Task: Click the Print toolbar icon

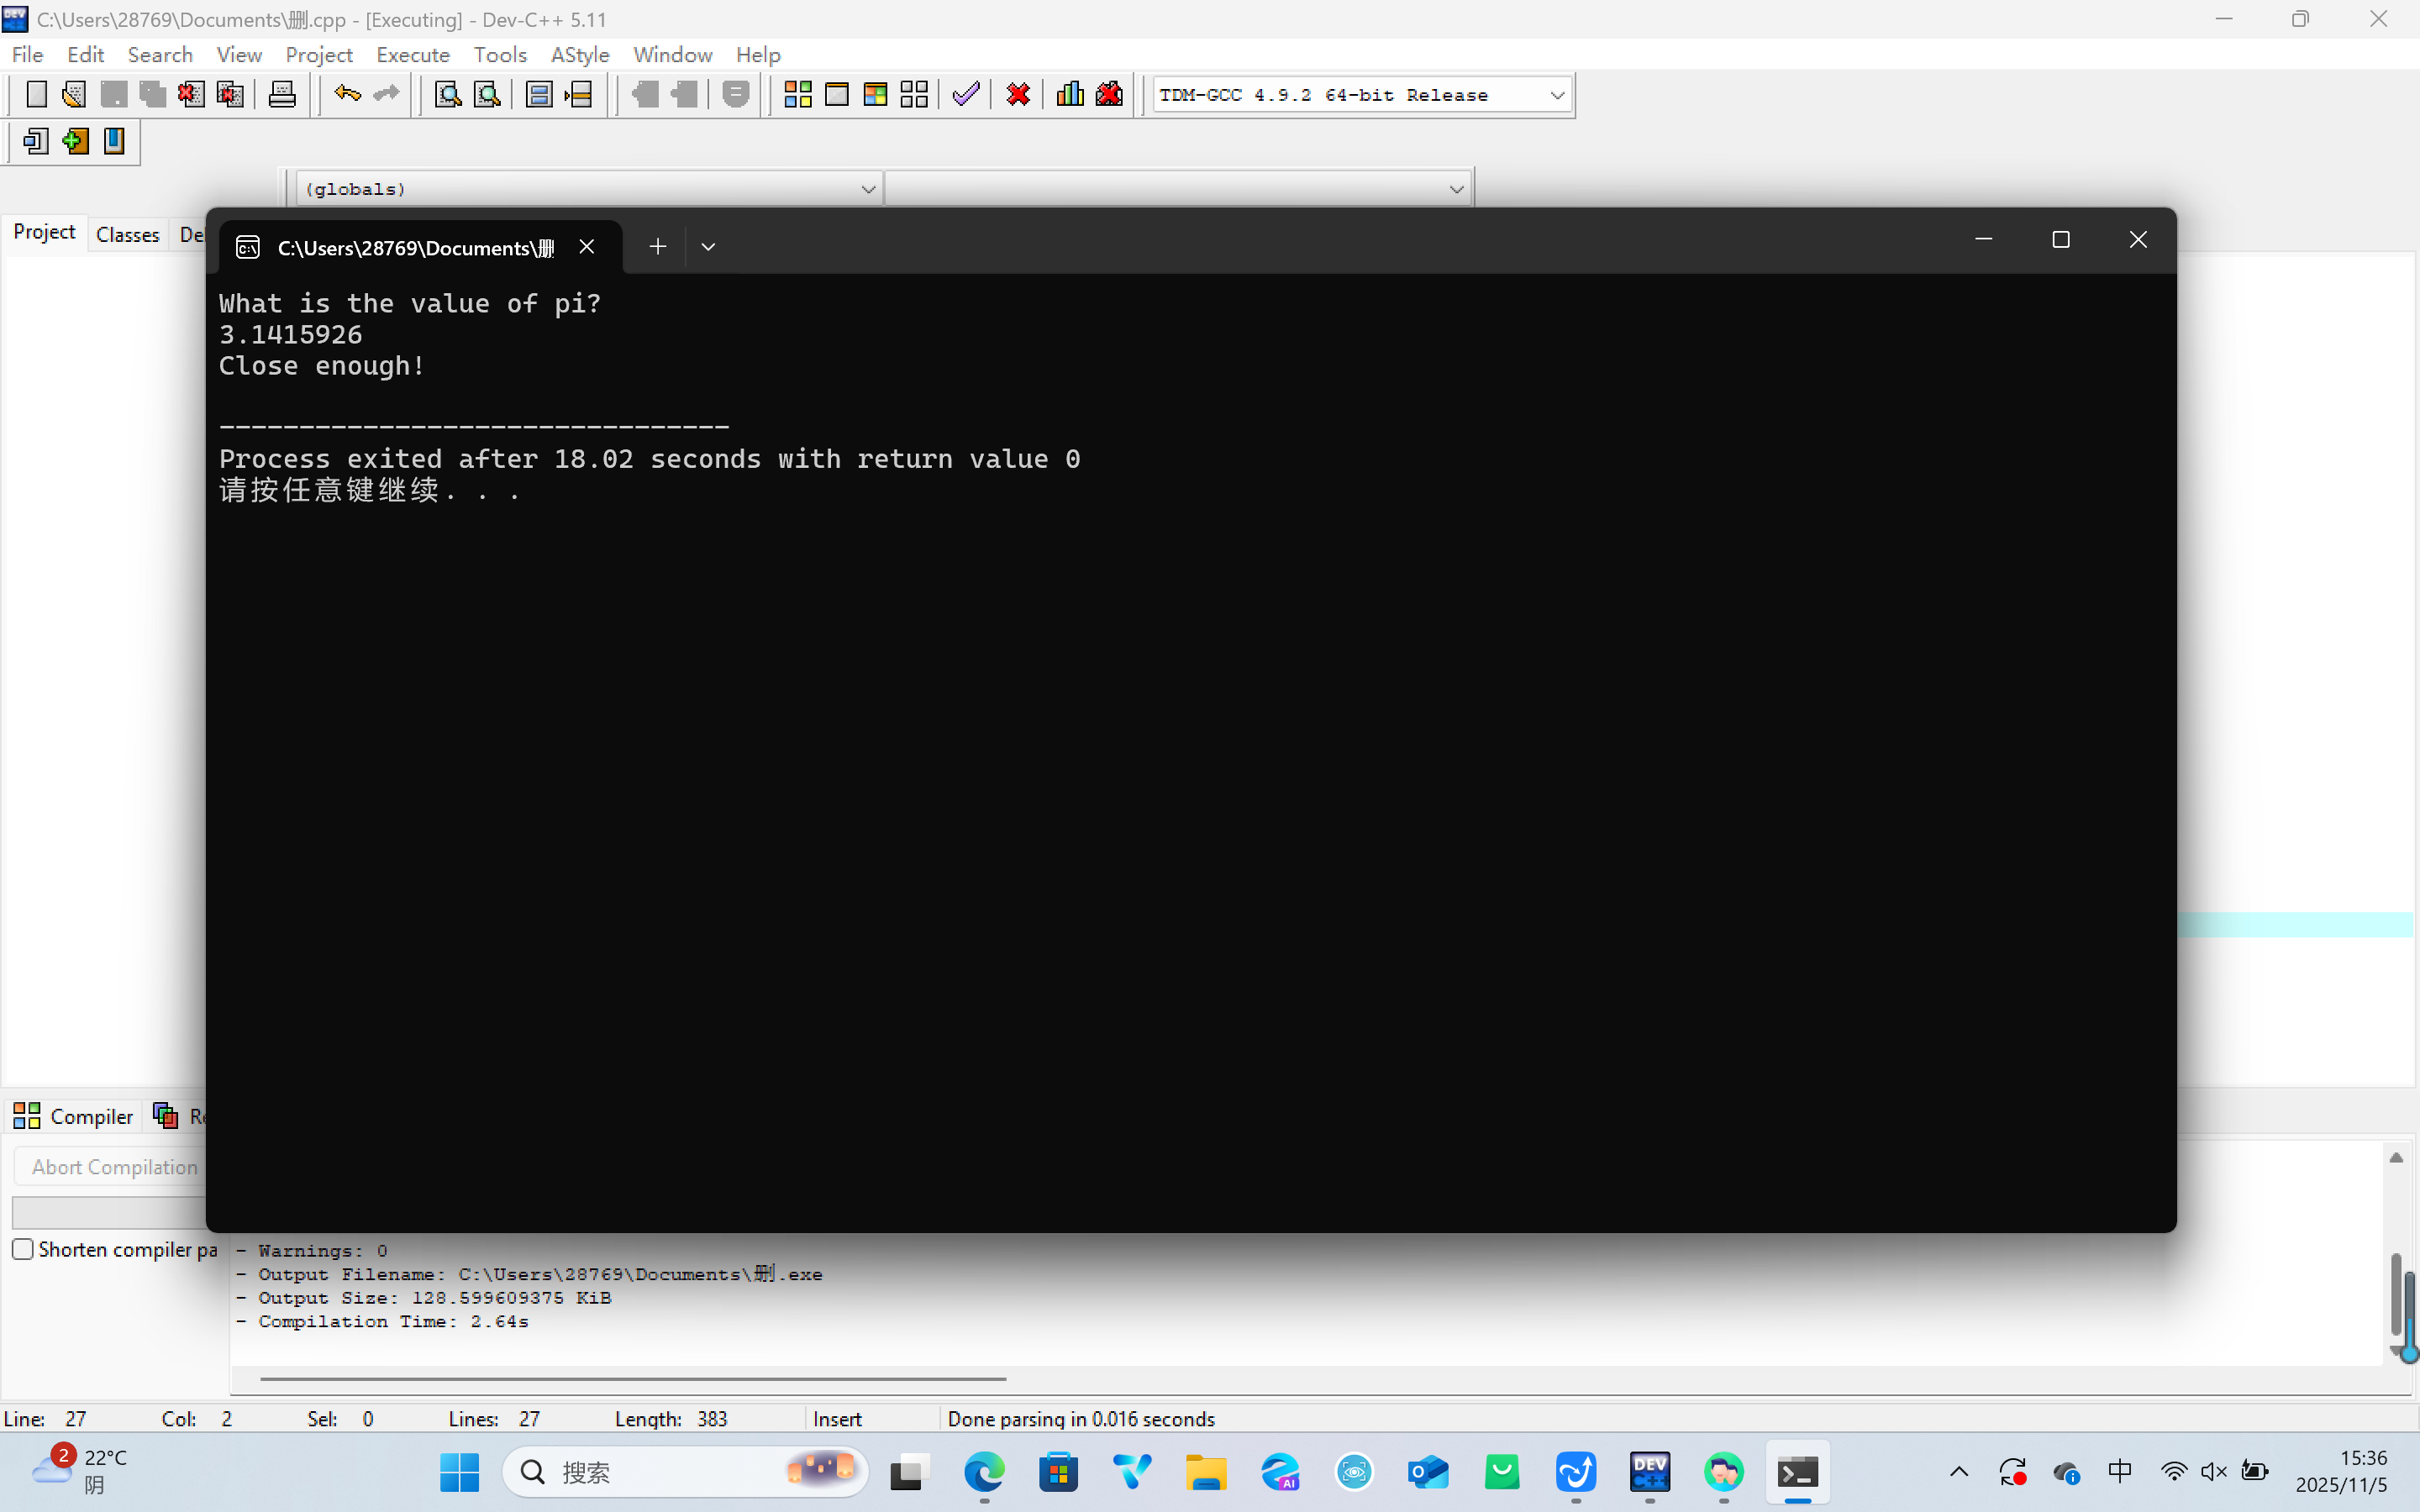Action: coord(282,95)
